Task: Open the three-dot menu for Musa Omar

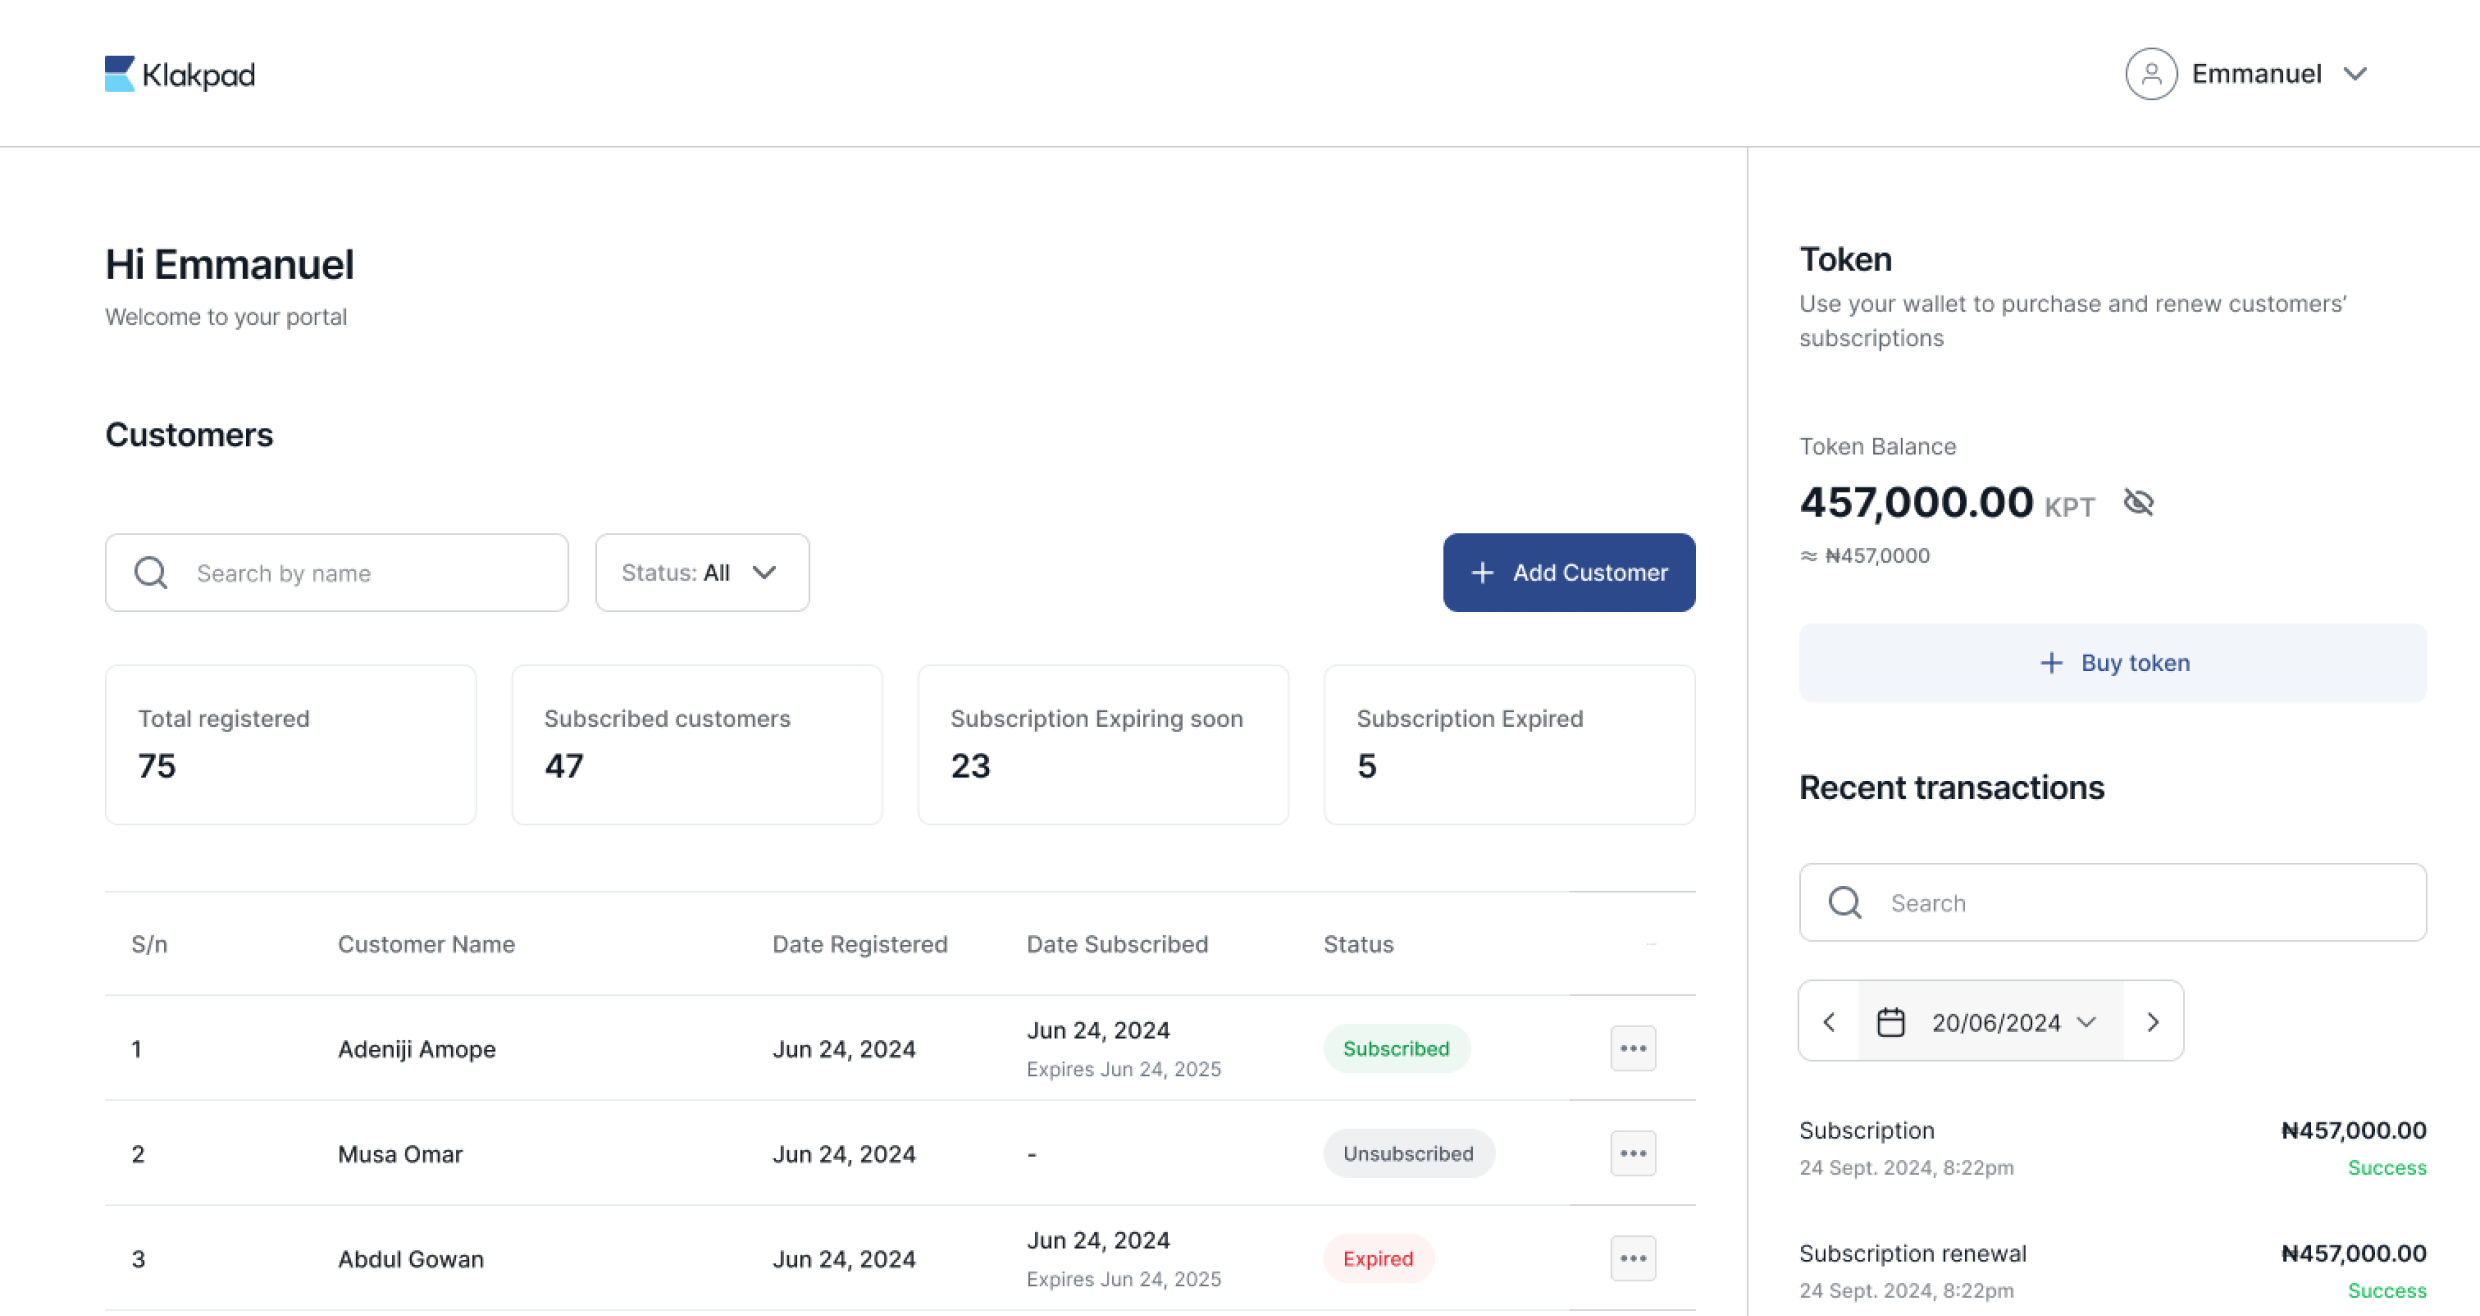Action: coord(1632,1153)
